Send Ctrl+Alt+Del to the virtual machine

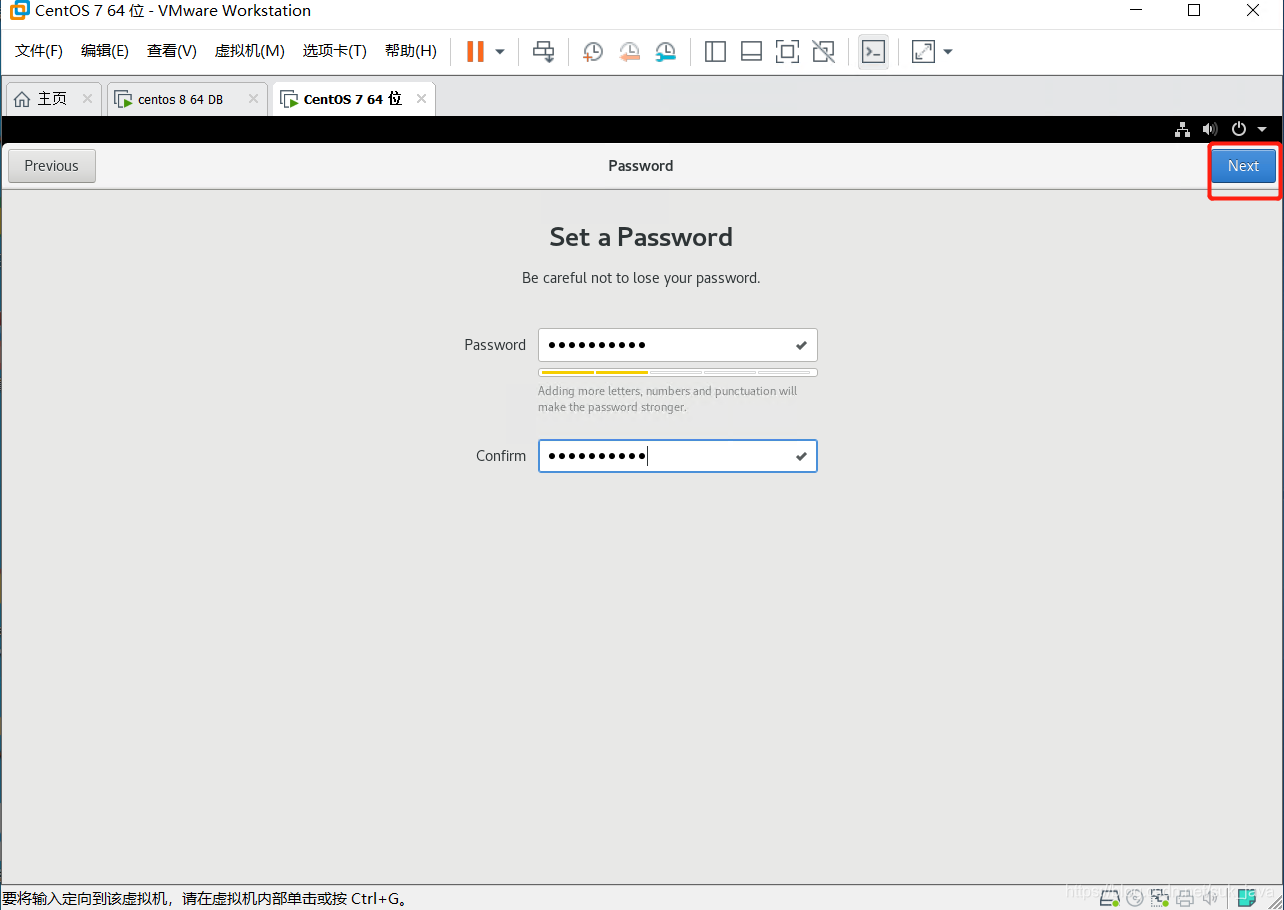543,52
